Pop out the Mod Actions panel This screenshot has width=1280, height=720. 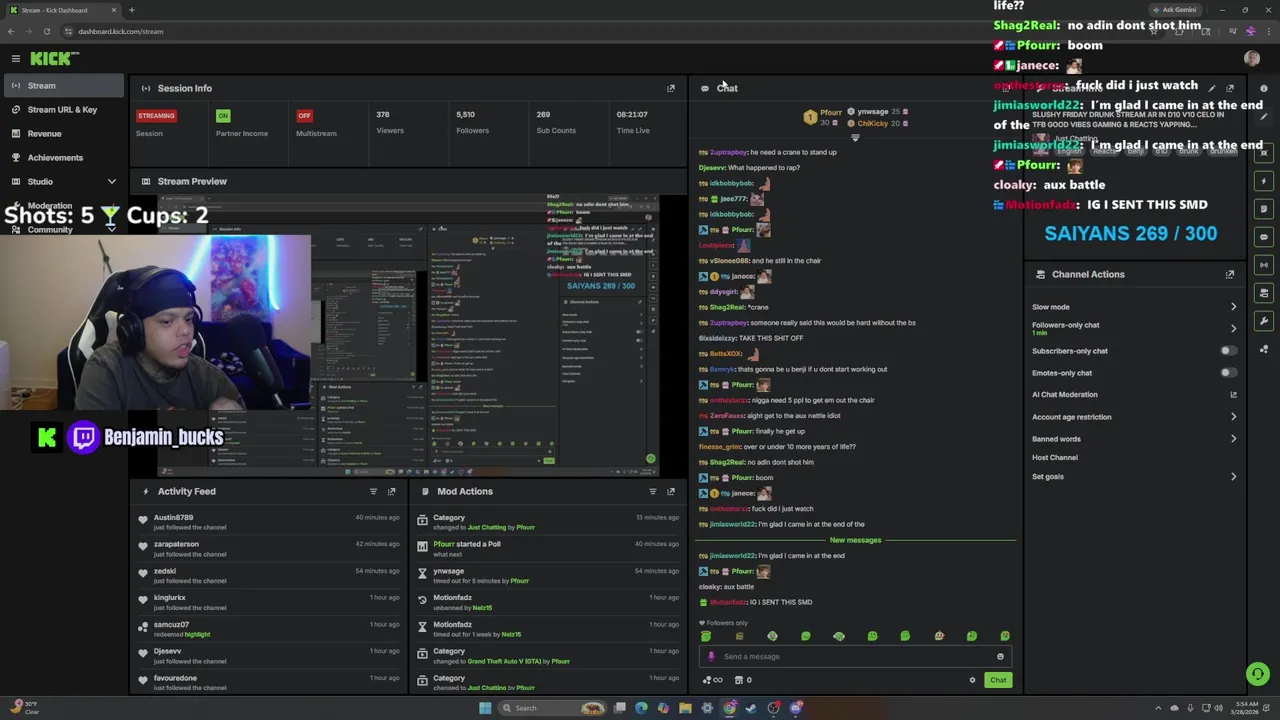tap(671, 491)
